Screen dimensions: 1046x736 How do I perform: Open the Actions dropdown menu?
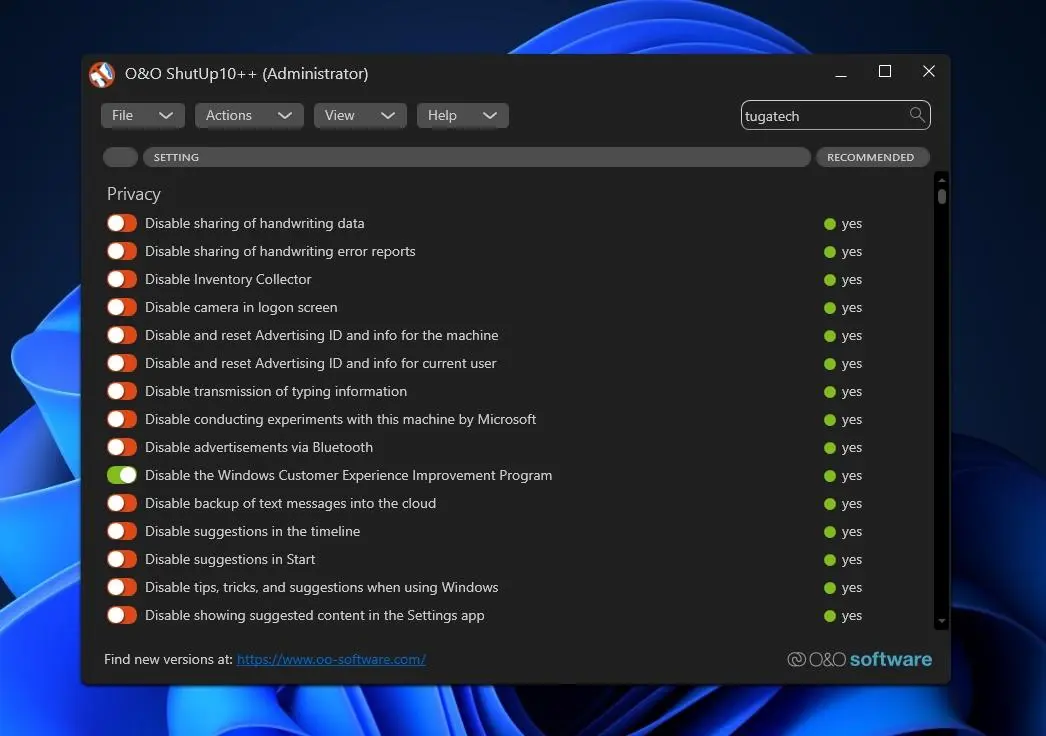pos(249,115)
